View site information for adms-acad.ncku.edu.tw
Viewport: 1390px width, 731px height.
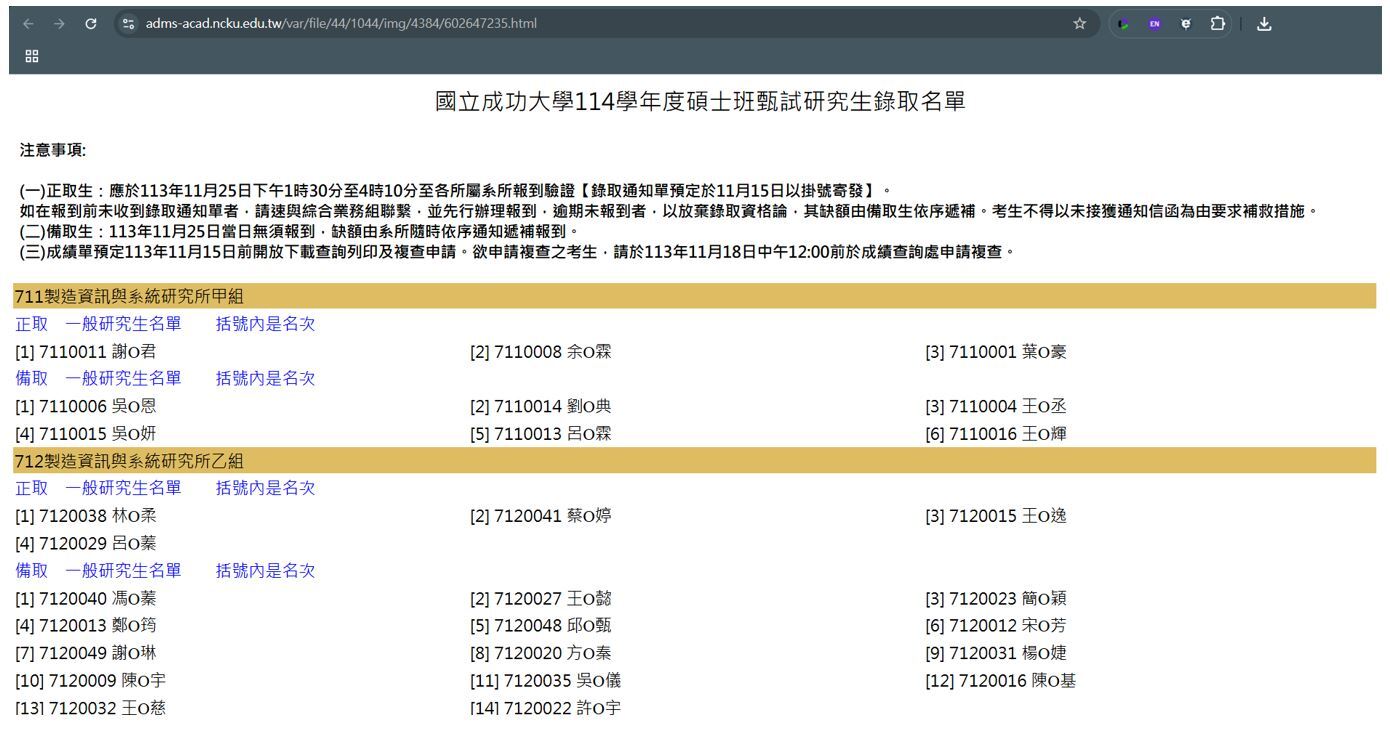[x=127, y=23]
